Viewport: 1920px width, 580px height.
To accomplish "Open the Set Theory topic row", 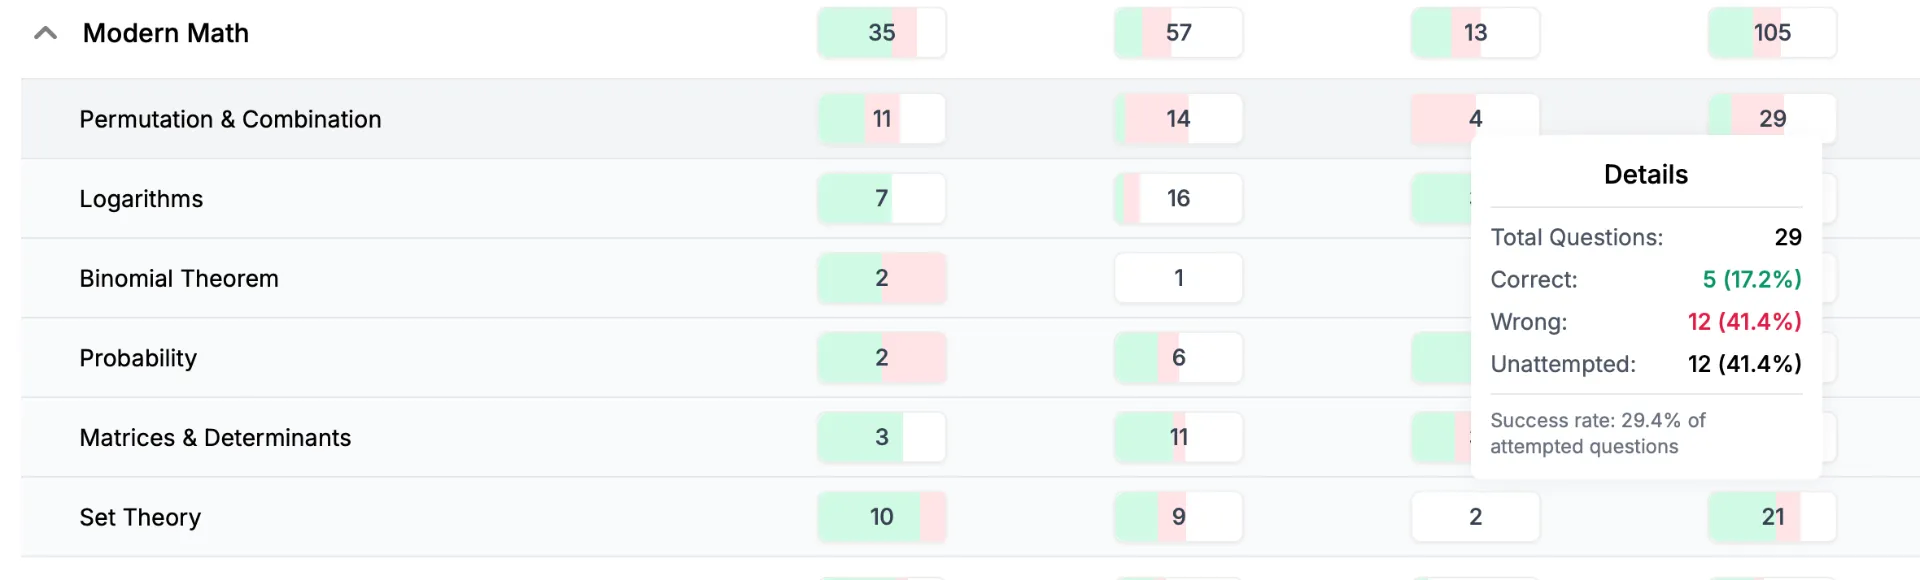I will (x=970, y=517).
